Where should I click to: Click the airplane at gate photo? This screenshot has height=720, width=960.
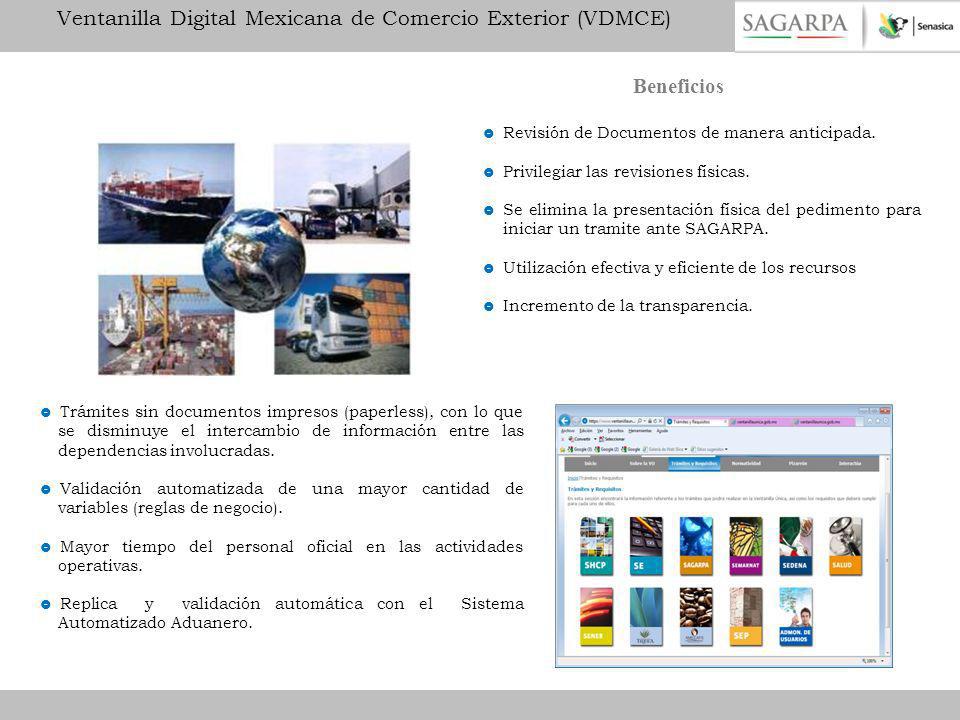[x=342, y=193]
